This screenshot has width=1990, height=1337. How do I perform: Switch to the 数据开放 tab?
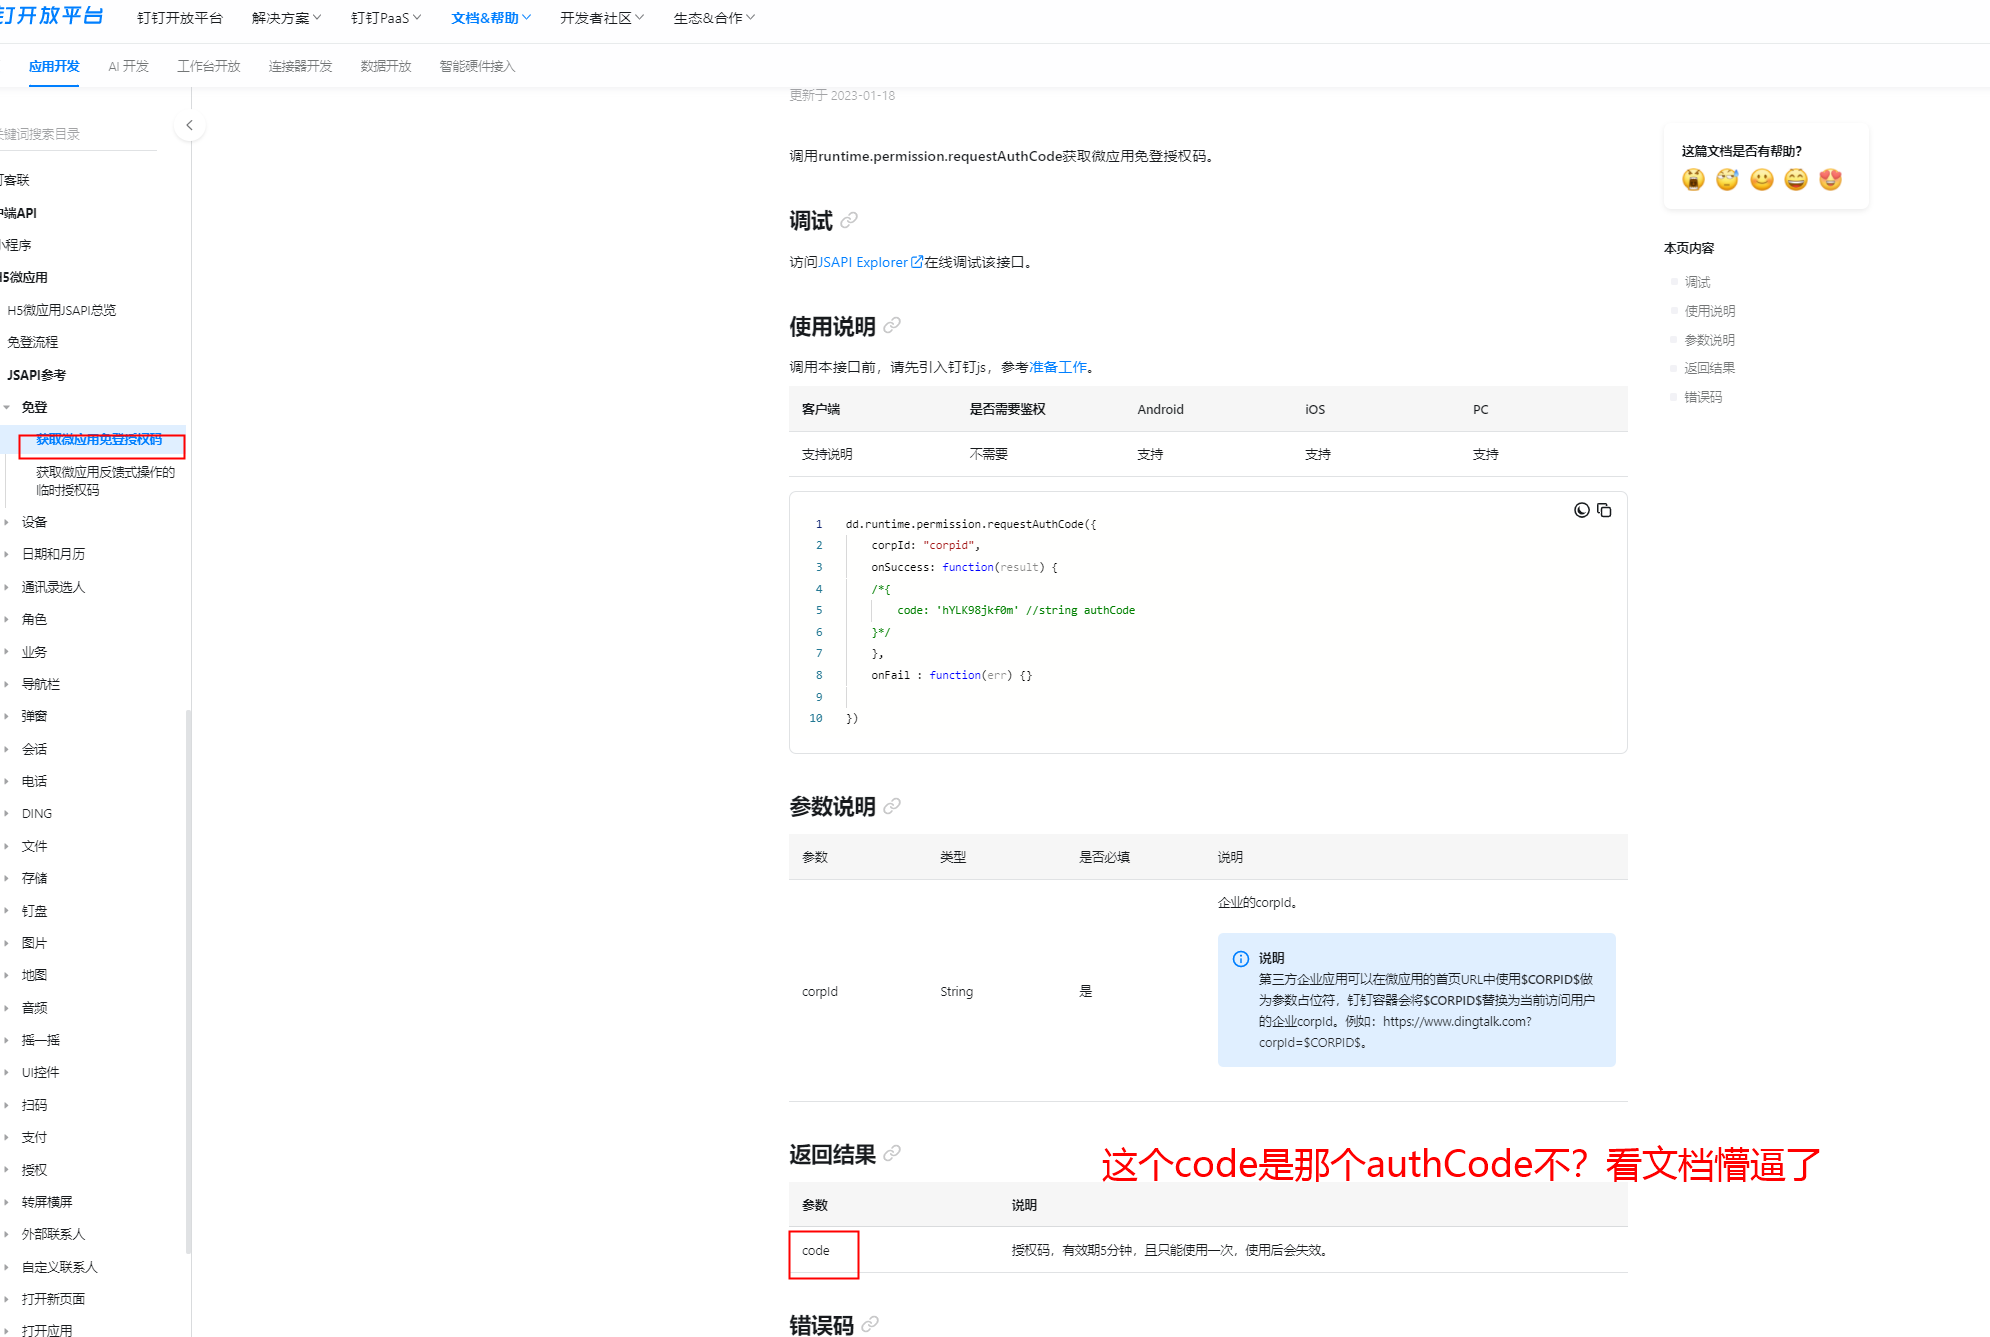tap(386, 66)
